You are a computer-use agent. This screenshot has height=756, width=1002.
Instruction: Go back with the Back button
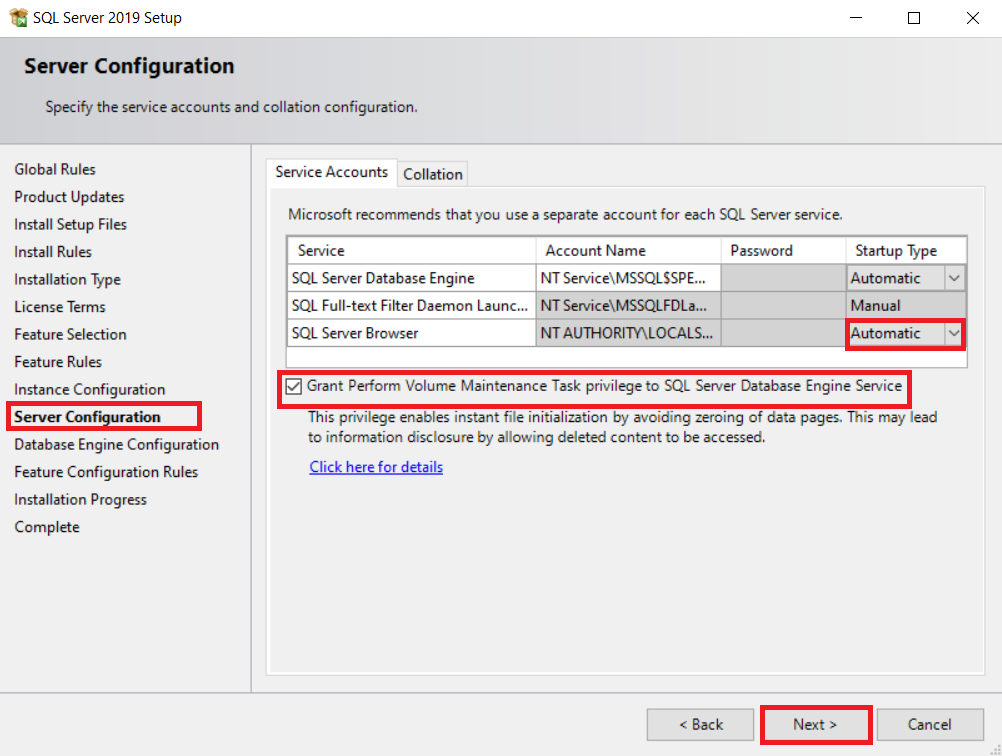coord(700,725)
